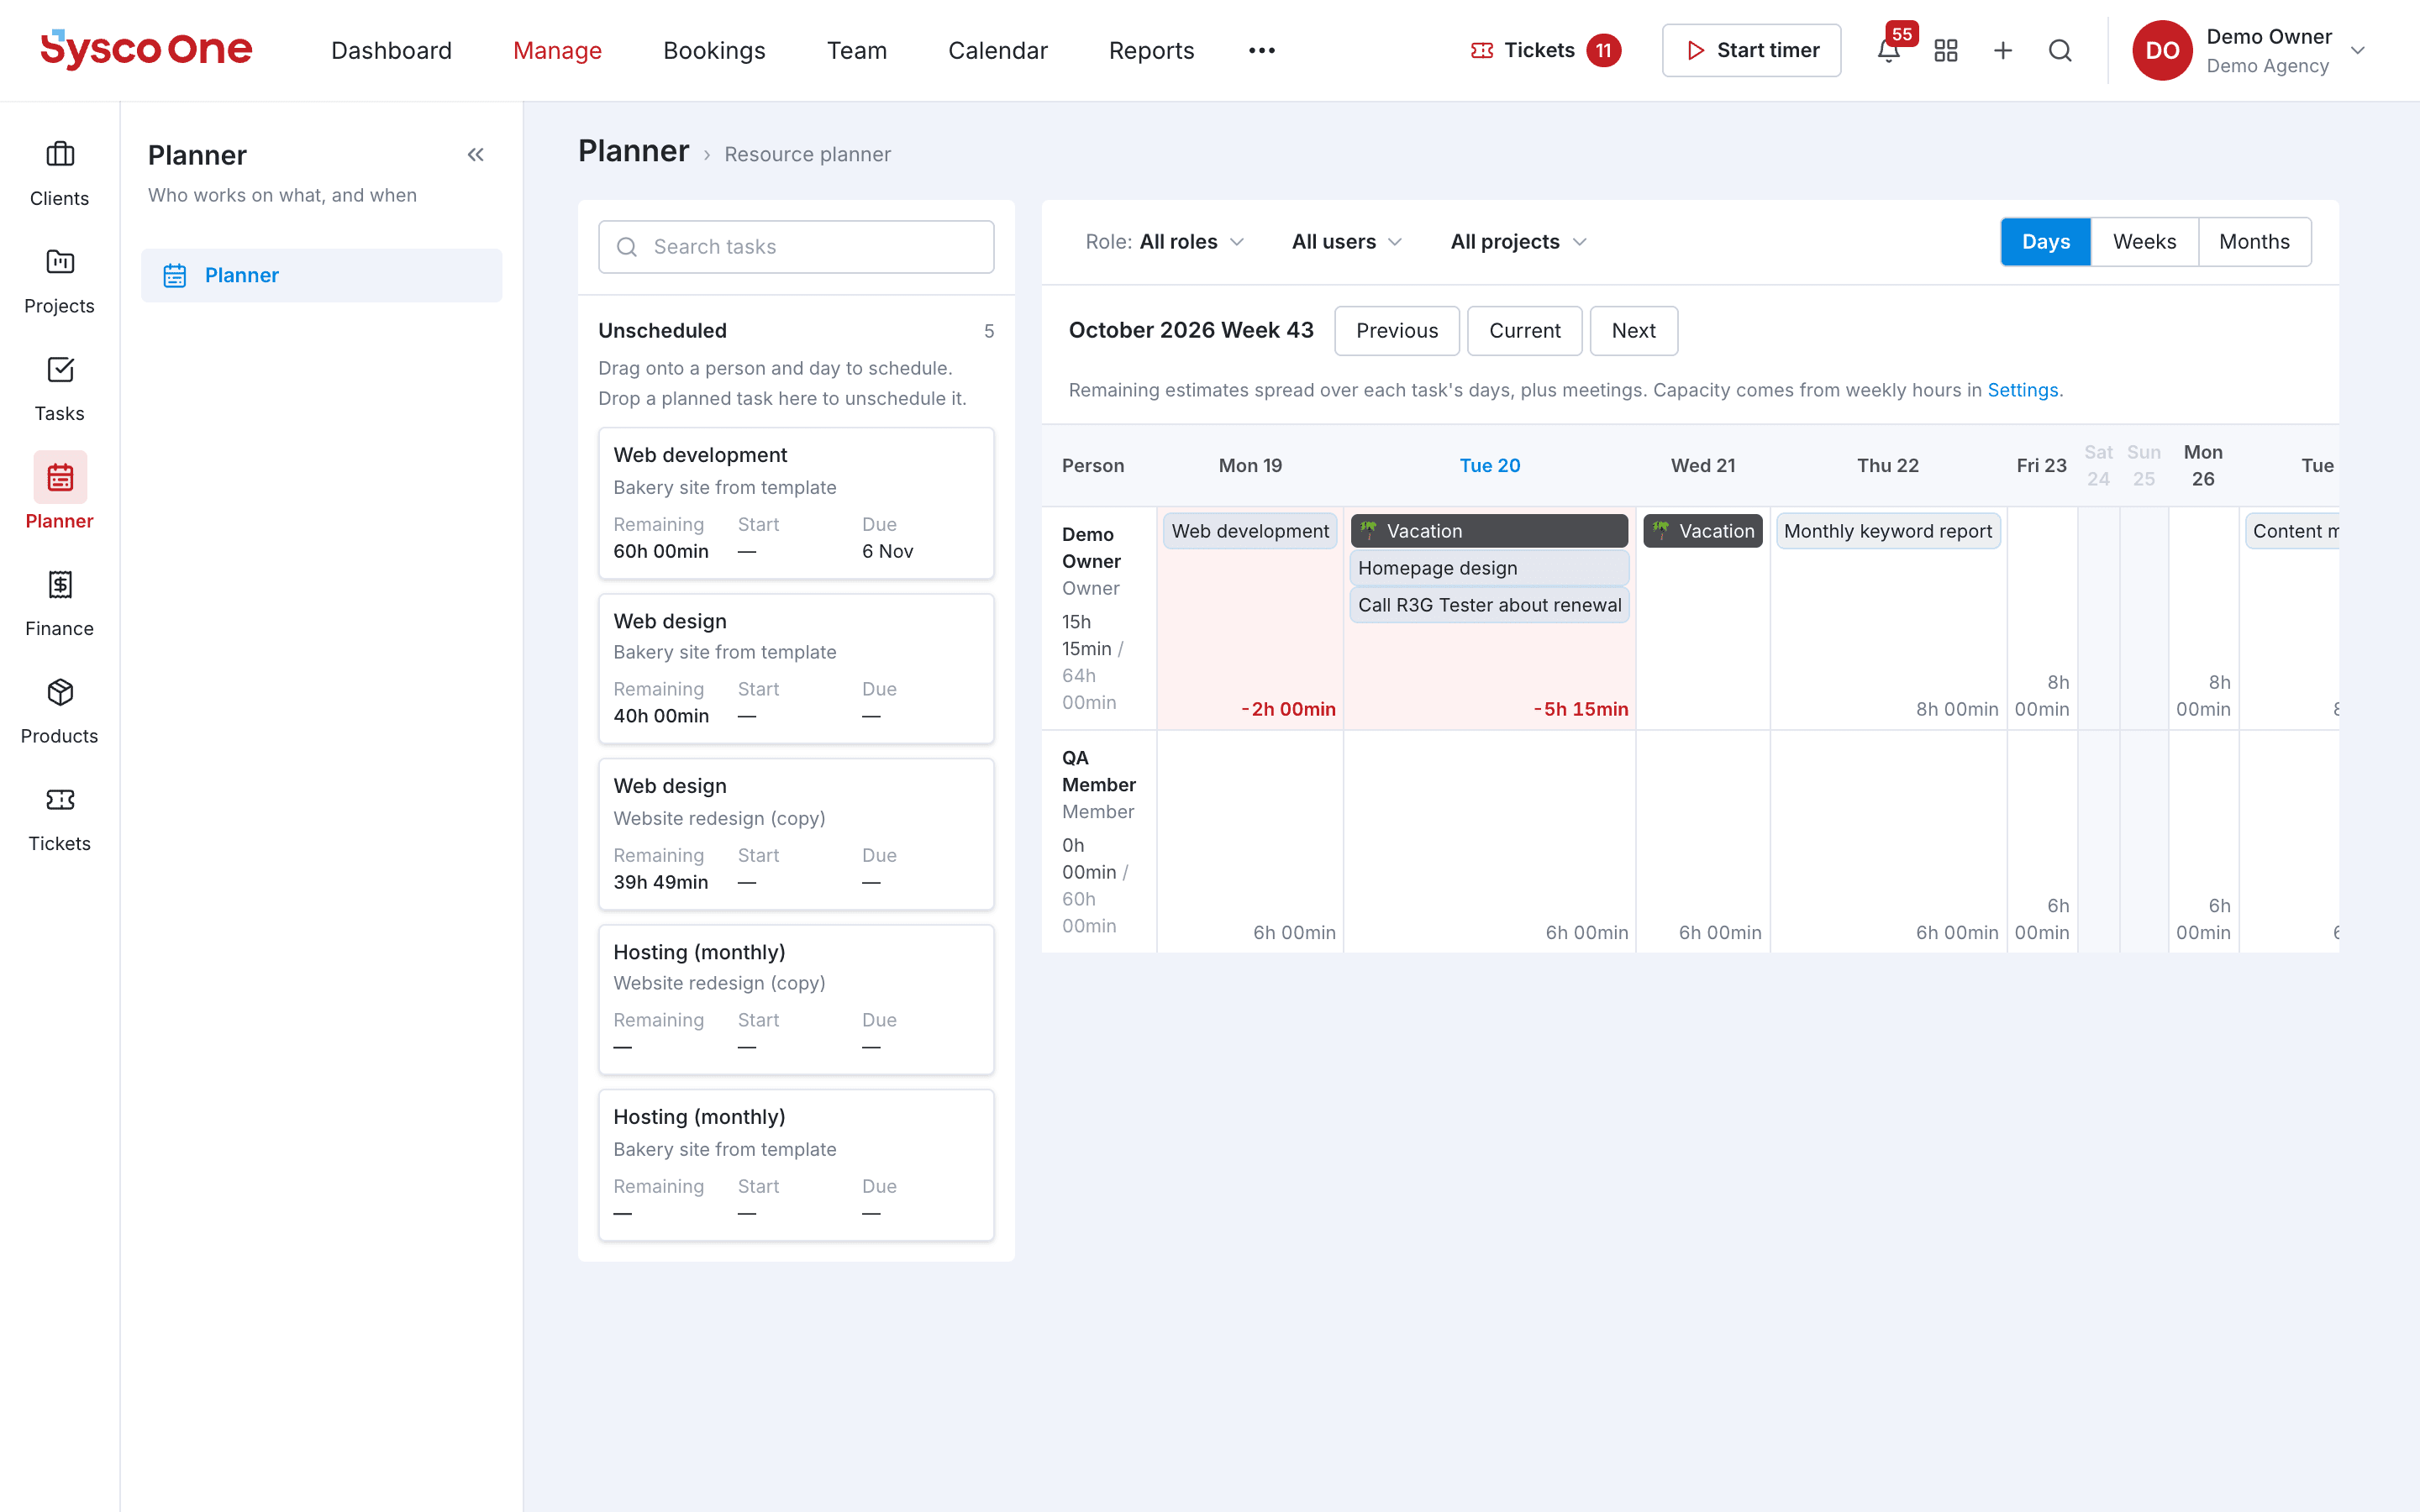Screen dimensions: 2420x1512
Task: Click the QA Member person row
Action: (1098, 841)
